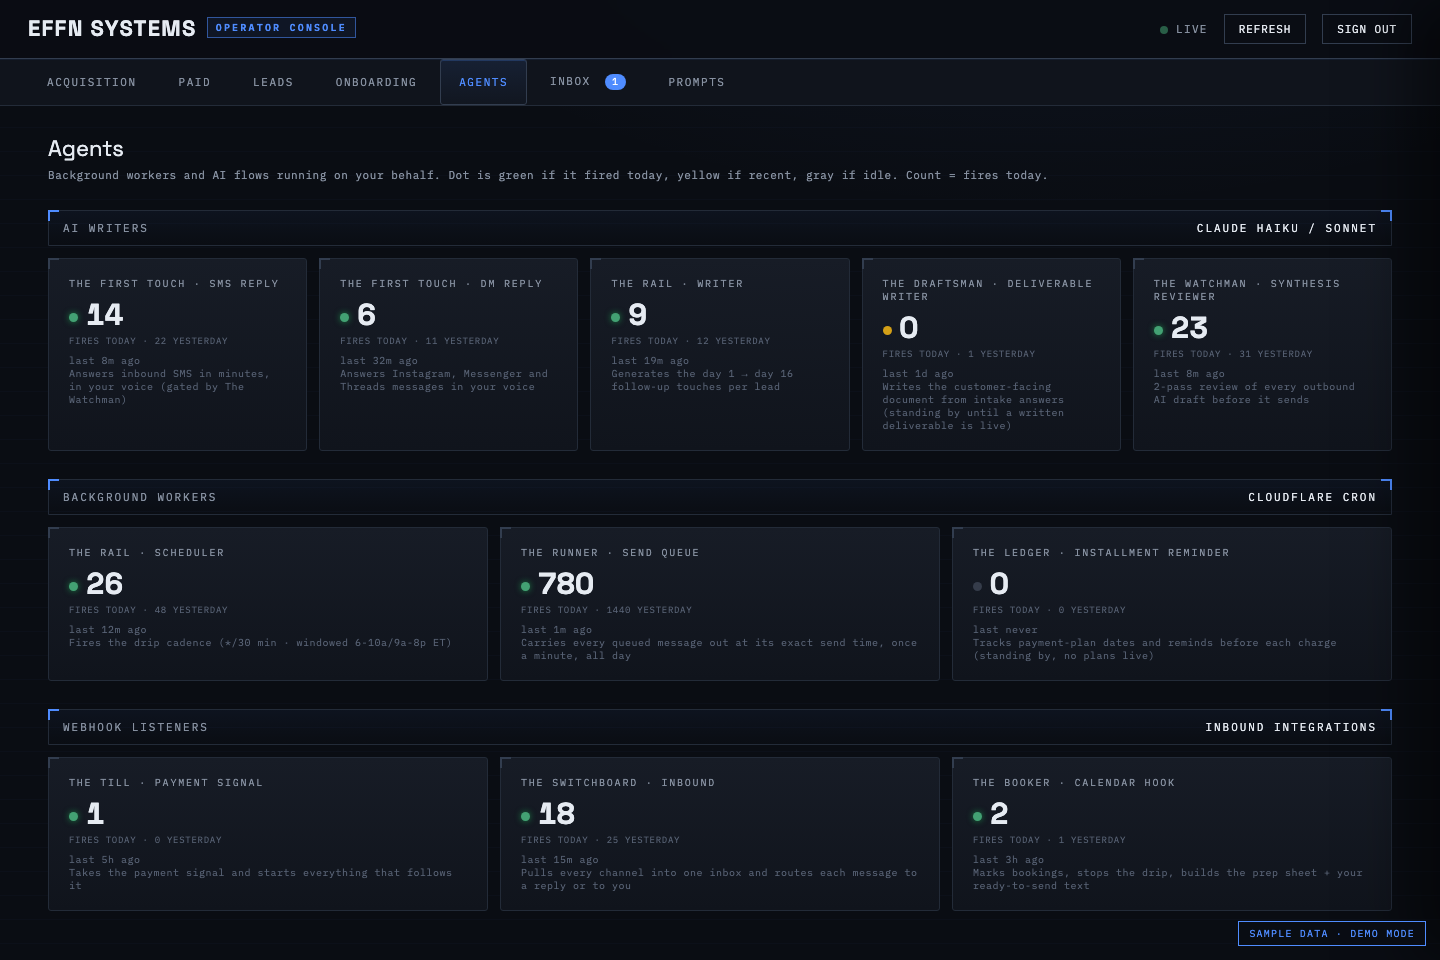Viewport: 1440px width, 960px height.
Task: Click the Draftsman yellow status dot
Action: pyautogui.click(x=887, y=330)
